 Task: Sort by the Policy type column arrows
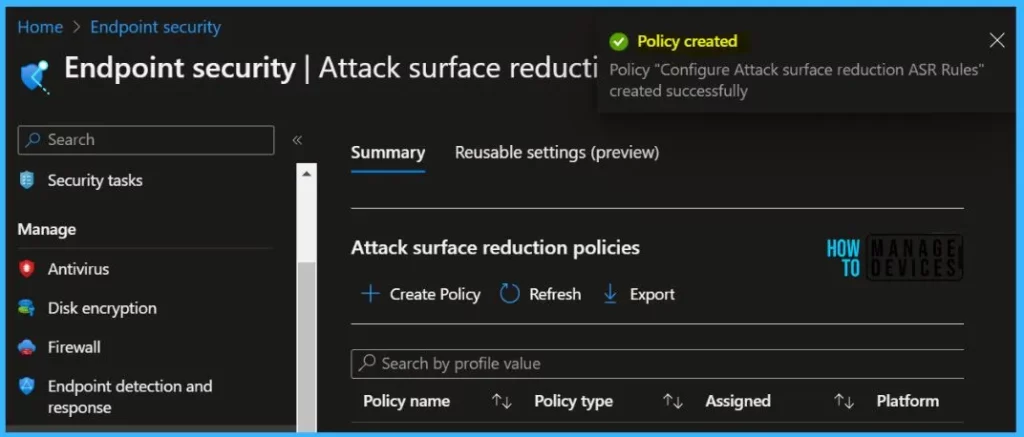[673, 401]
